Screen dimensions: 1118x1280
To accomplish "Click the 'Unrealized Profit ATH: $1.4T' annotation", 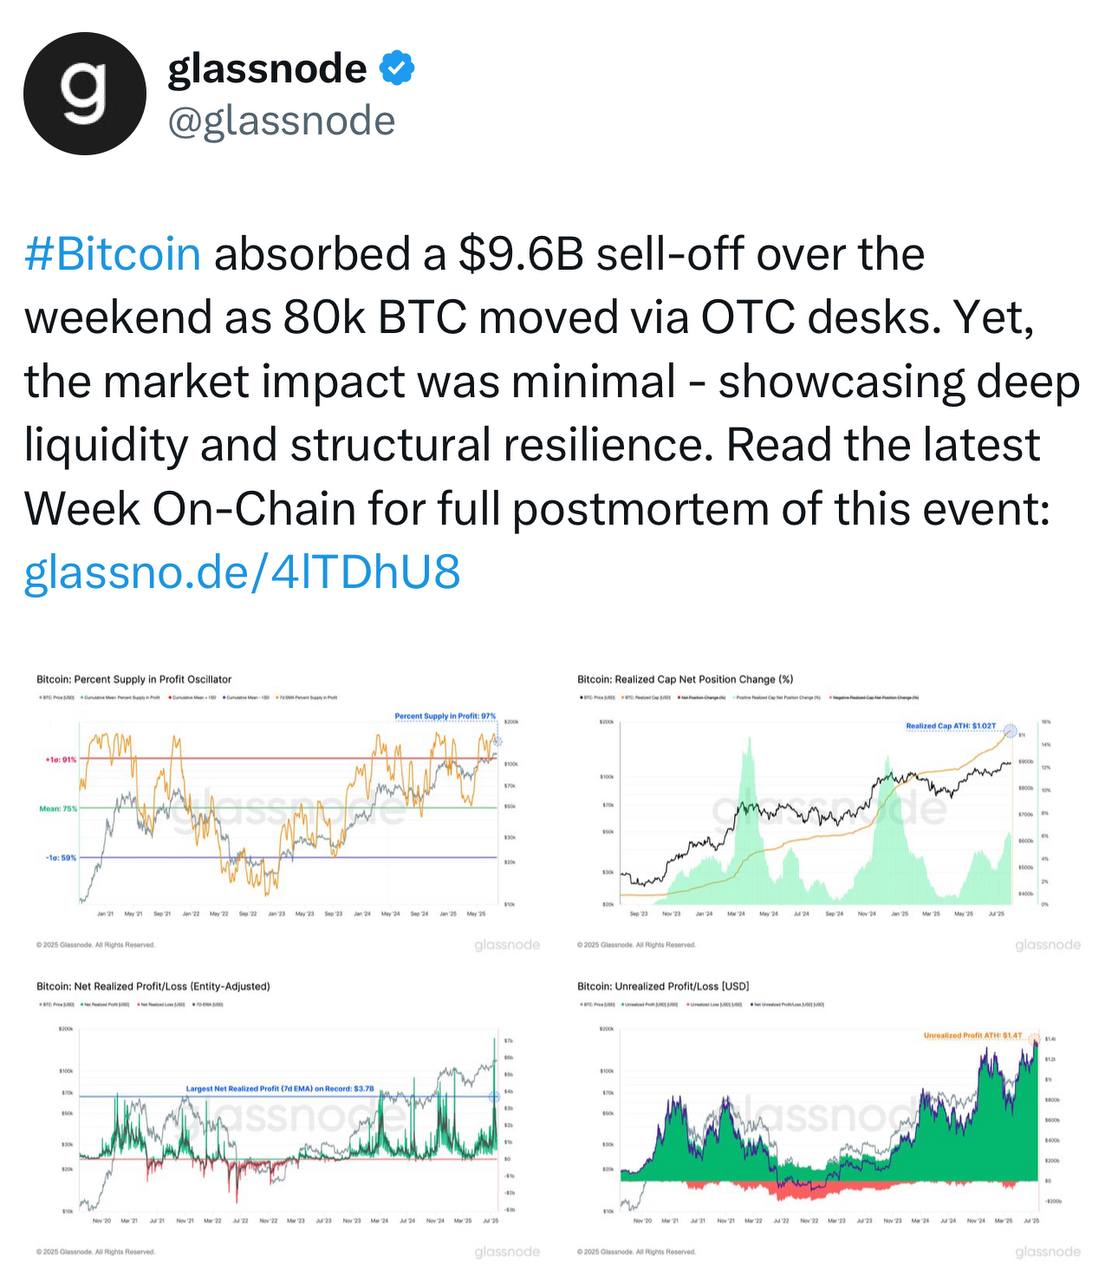I will [x=972, y=1035].
